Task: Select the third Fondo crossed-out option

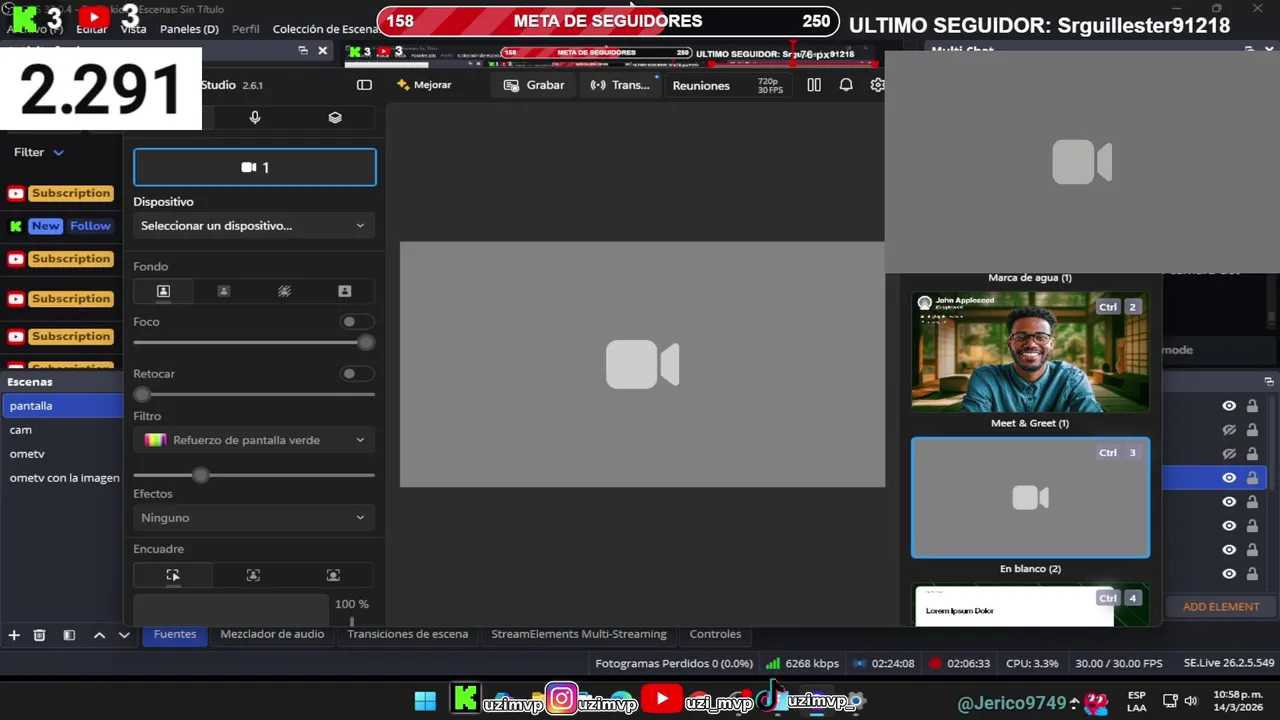Action: [x=284, y=291]
